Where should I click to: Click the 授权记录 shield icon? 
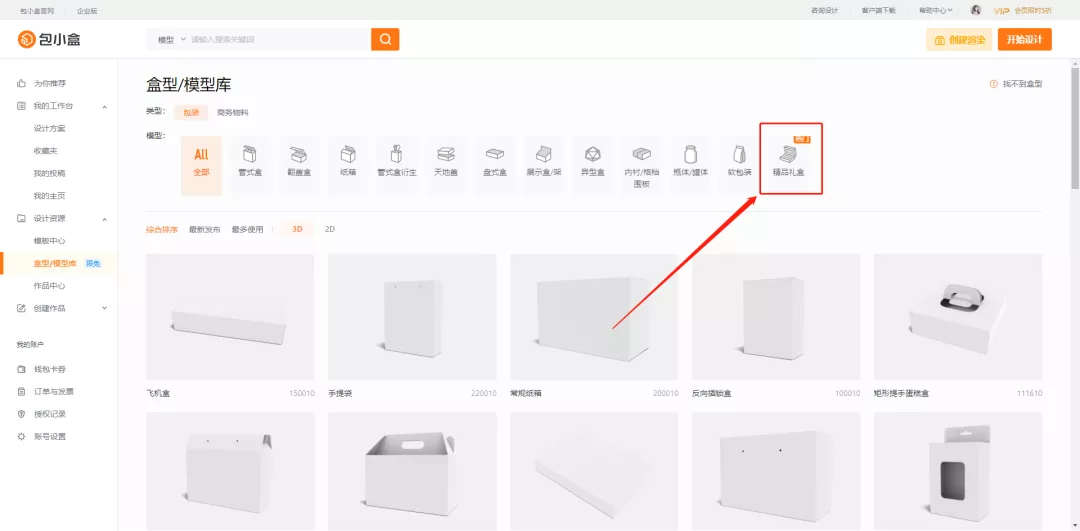click(x=21, y=414)
